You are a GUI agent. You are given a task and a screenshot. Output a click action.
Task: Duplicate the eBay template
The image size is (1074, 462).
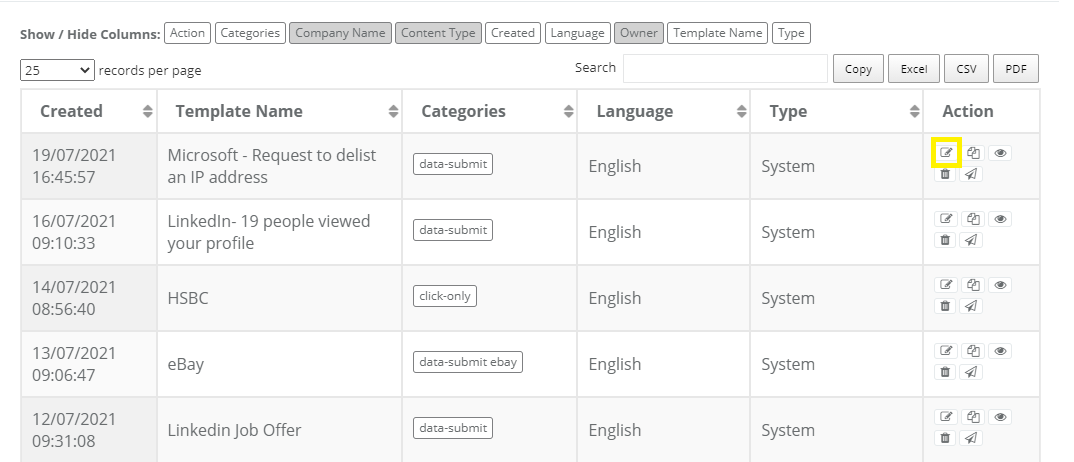pyautogui.click(x=973, y=351)
